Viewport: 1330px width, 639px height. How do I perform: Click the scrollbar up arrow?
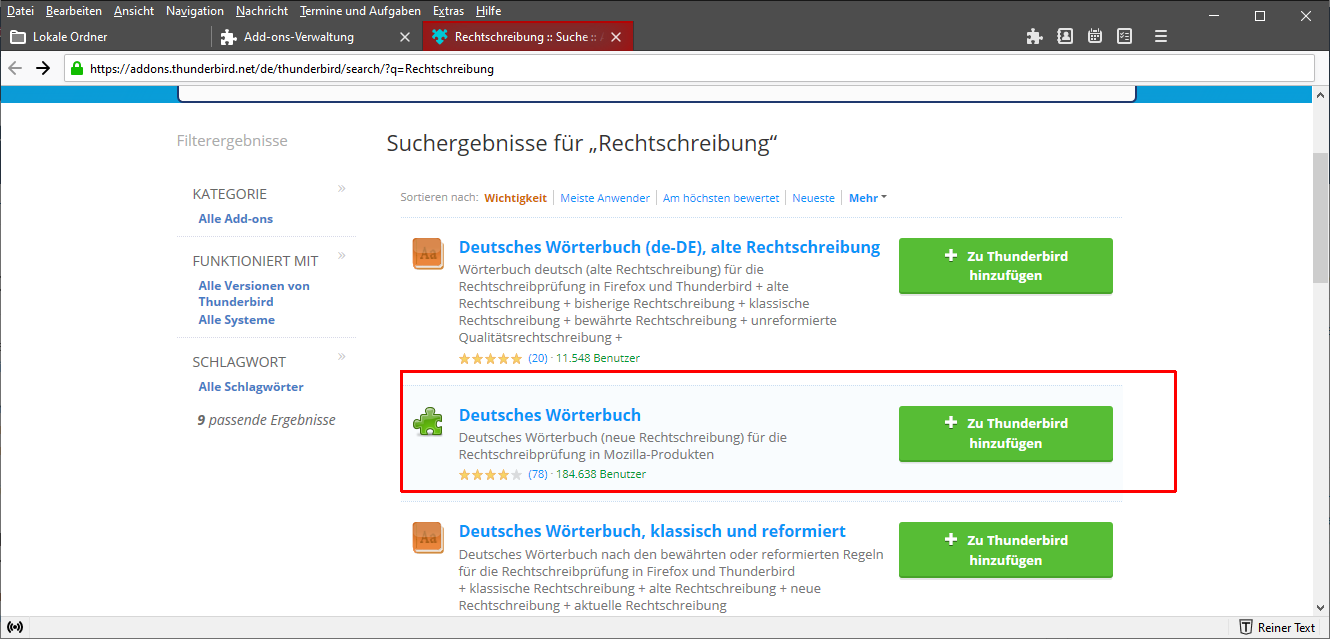pos(1320,95)
